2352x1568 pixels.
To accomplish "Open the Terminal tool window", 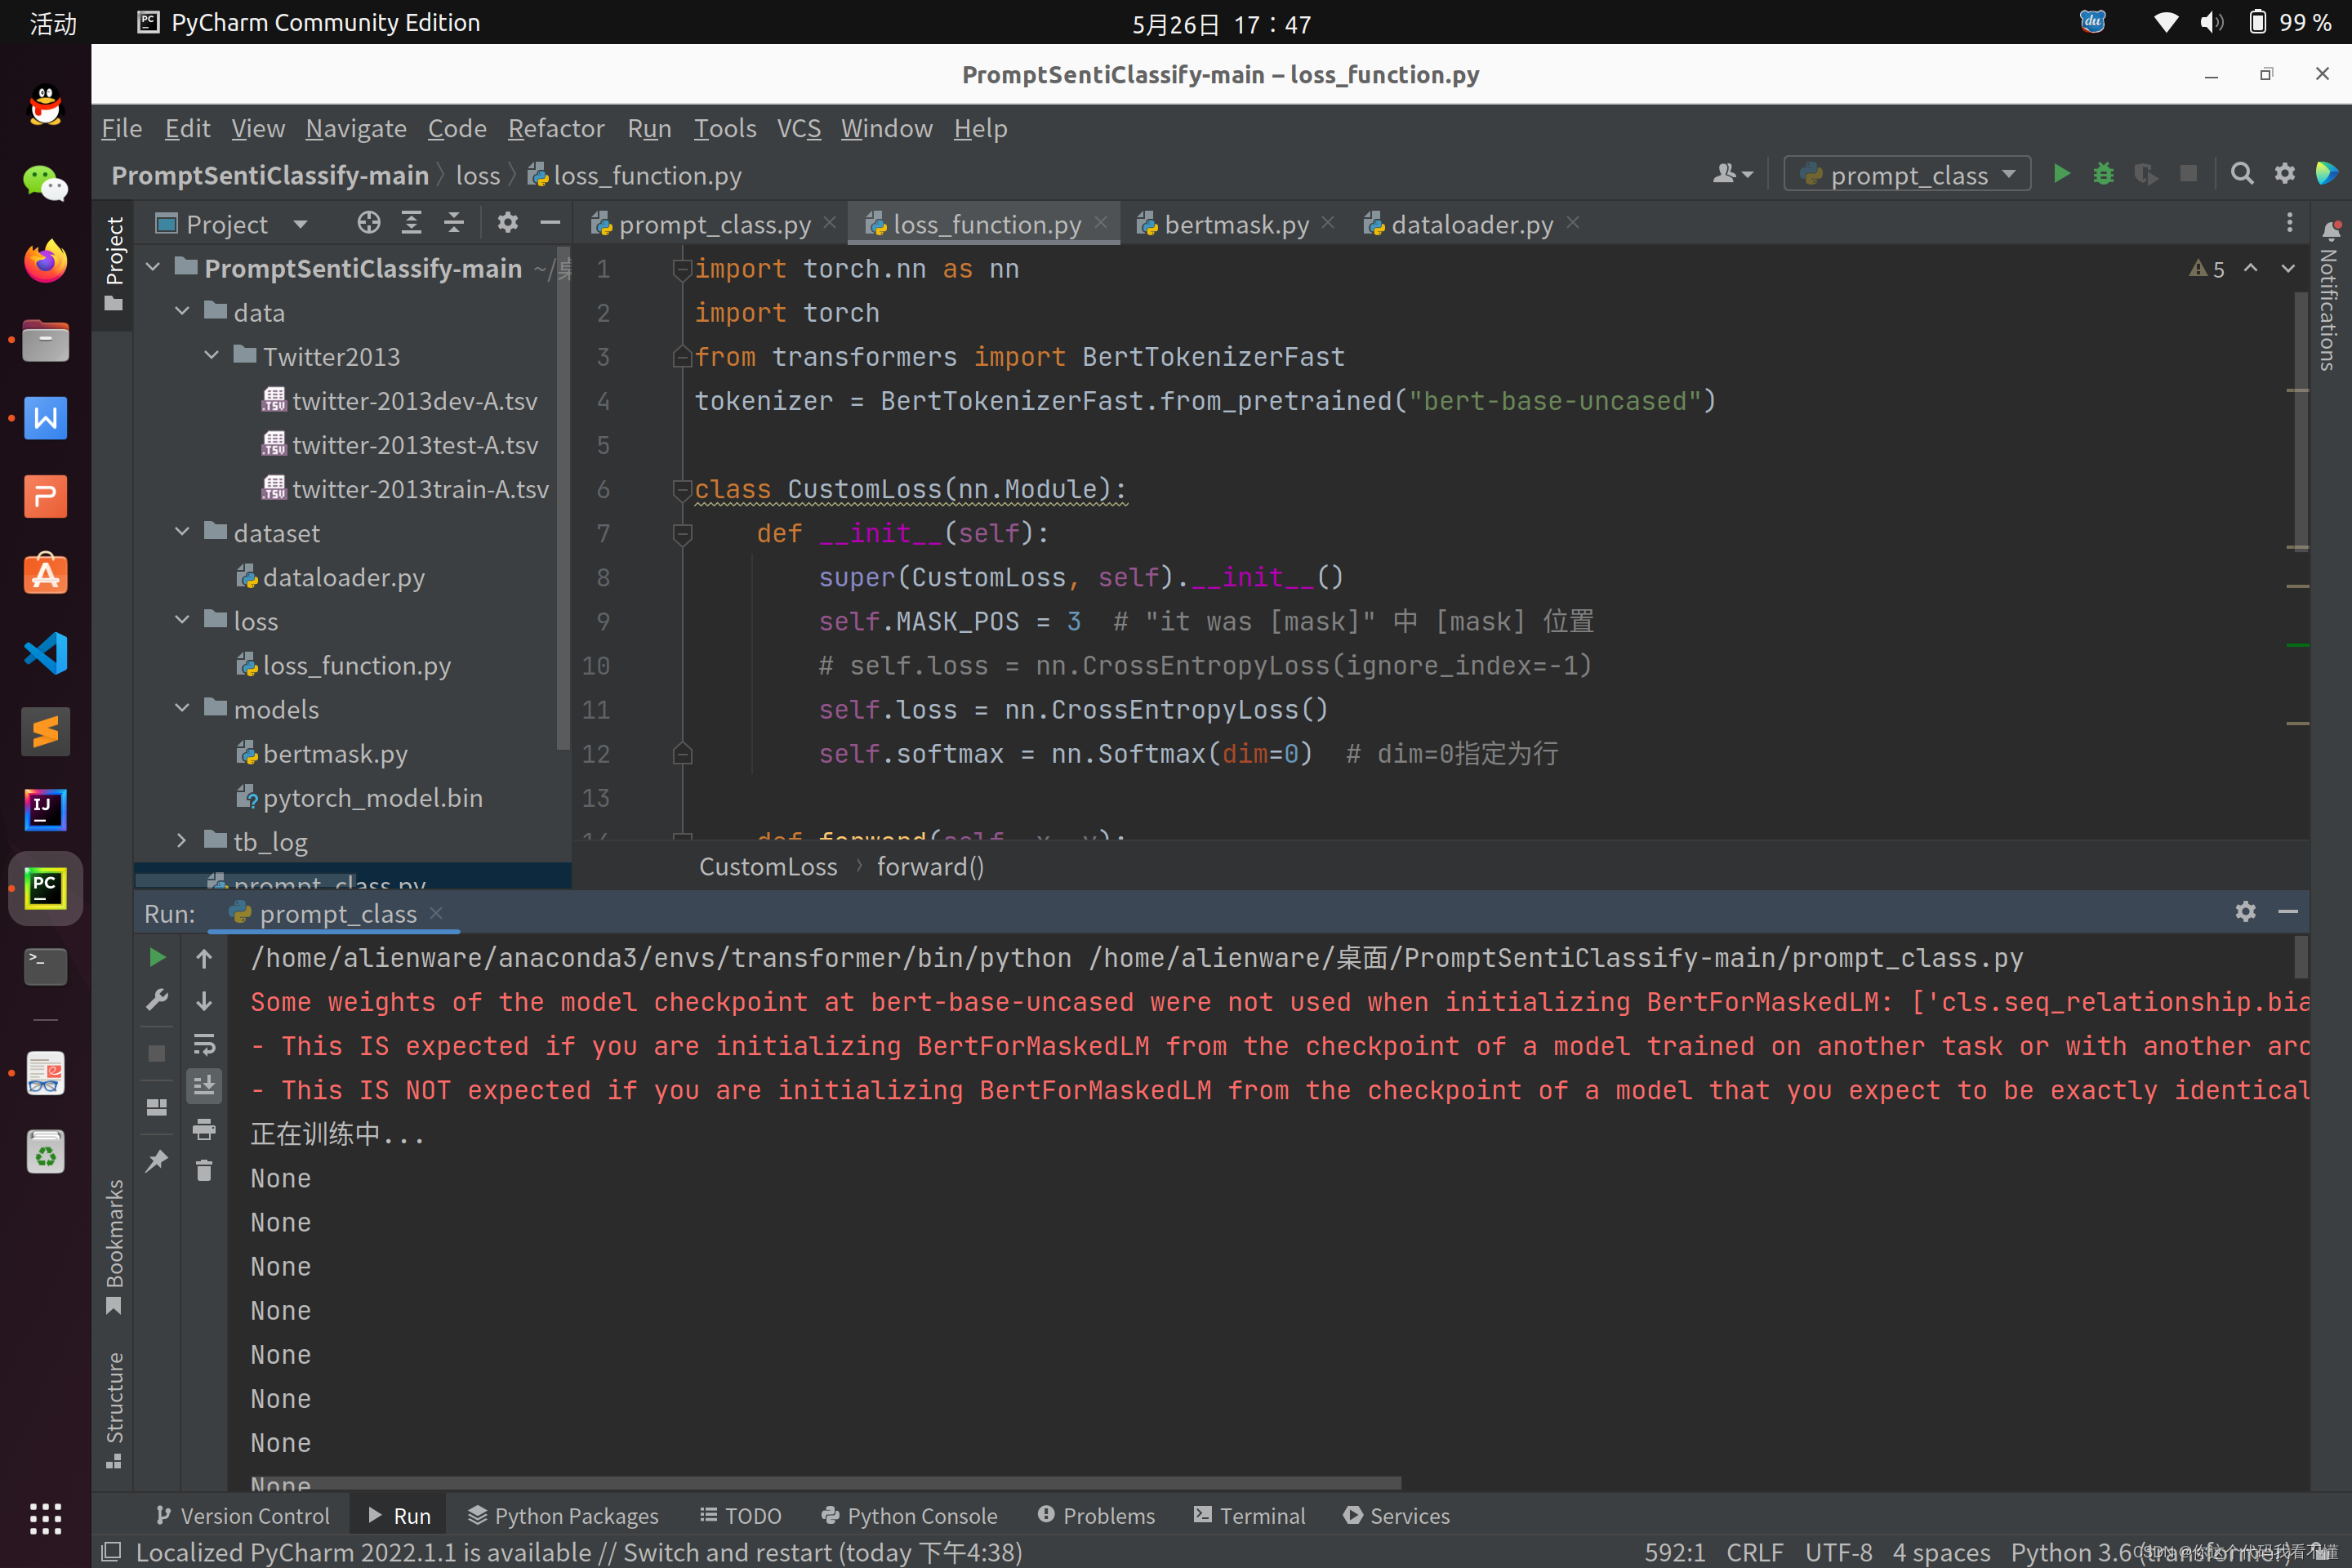I will (x=1249, y=1516).
